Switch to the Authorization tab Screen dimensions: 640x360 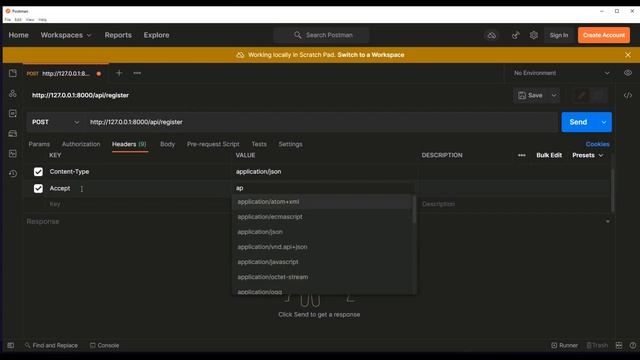[x=81, y=144]
